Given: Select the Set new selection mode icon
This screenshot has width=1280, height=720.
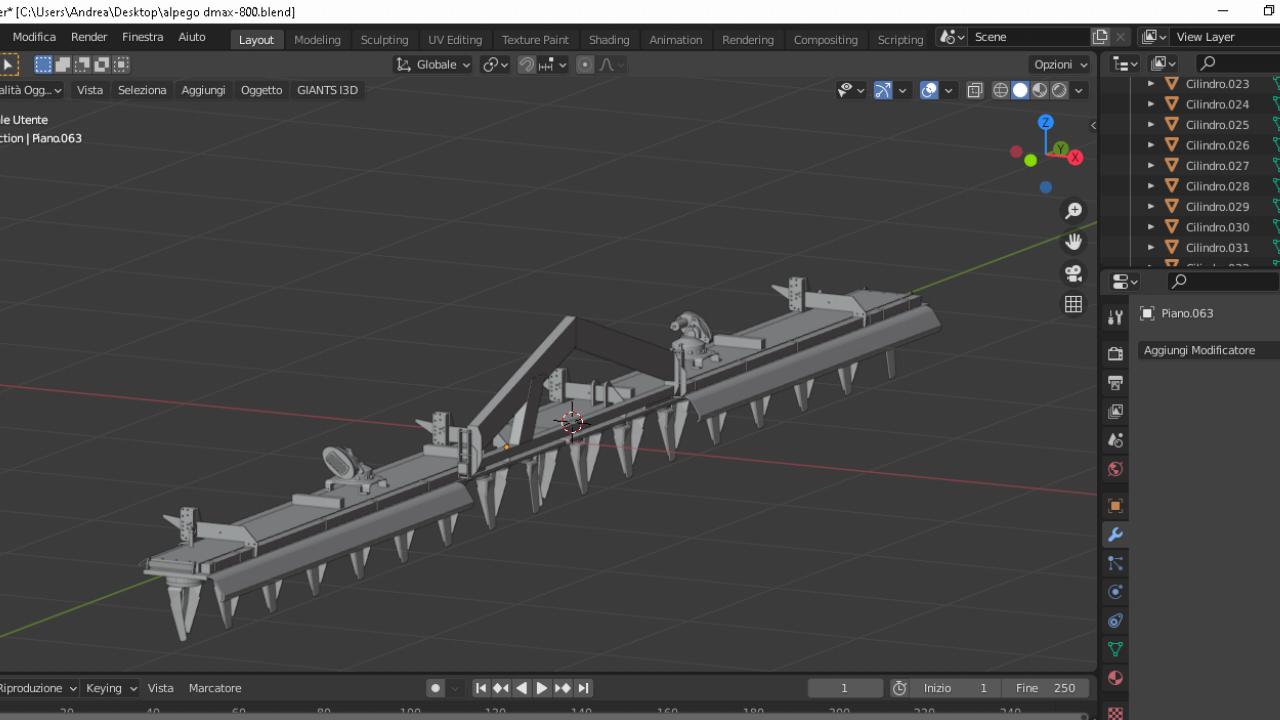Looking at the screenshot, I should [x=43, y=64].
